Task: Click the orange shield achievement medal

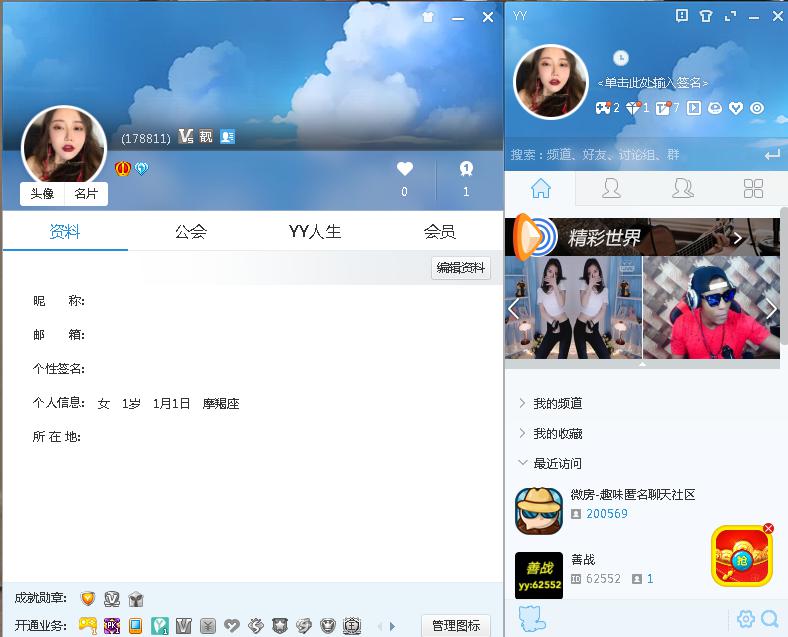Action: click(88, 598)
